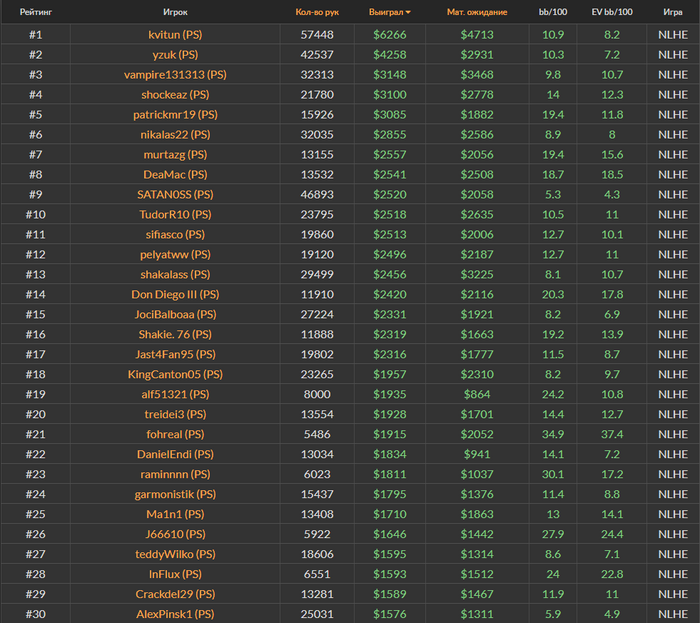Open shockeaz (PS) player page
This screenshot has width=700, height=623.
coord(175,94)
